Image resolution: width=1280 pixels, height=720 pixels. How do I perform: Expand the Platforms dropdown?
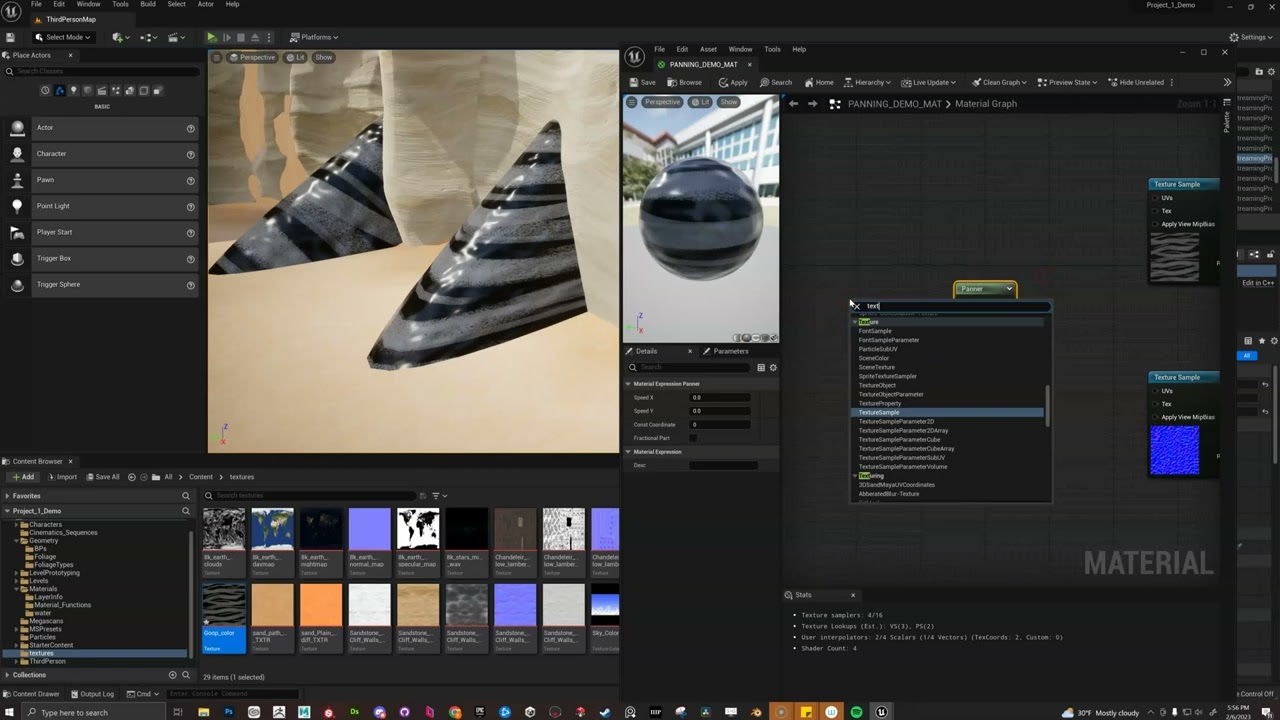click(x=315, y=37)
